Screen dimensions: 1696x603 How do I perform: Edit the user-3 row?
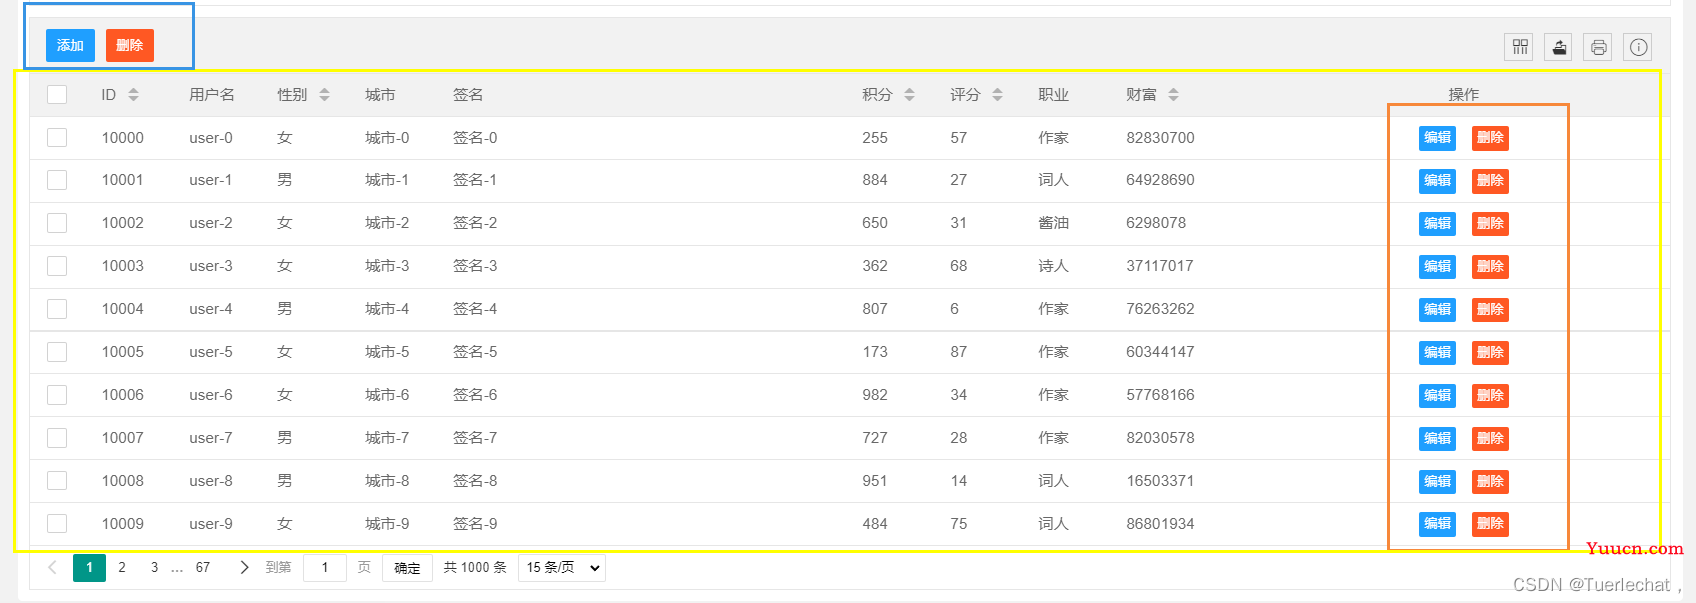pyautogui.click(x=1437, y=267)
